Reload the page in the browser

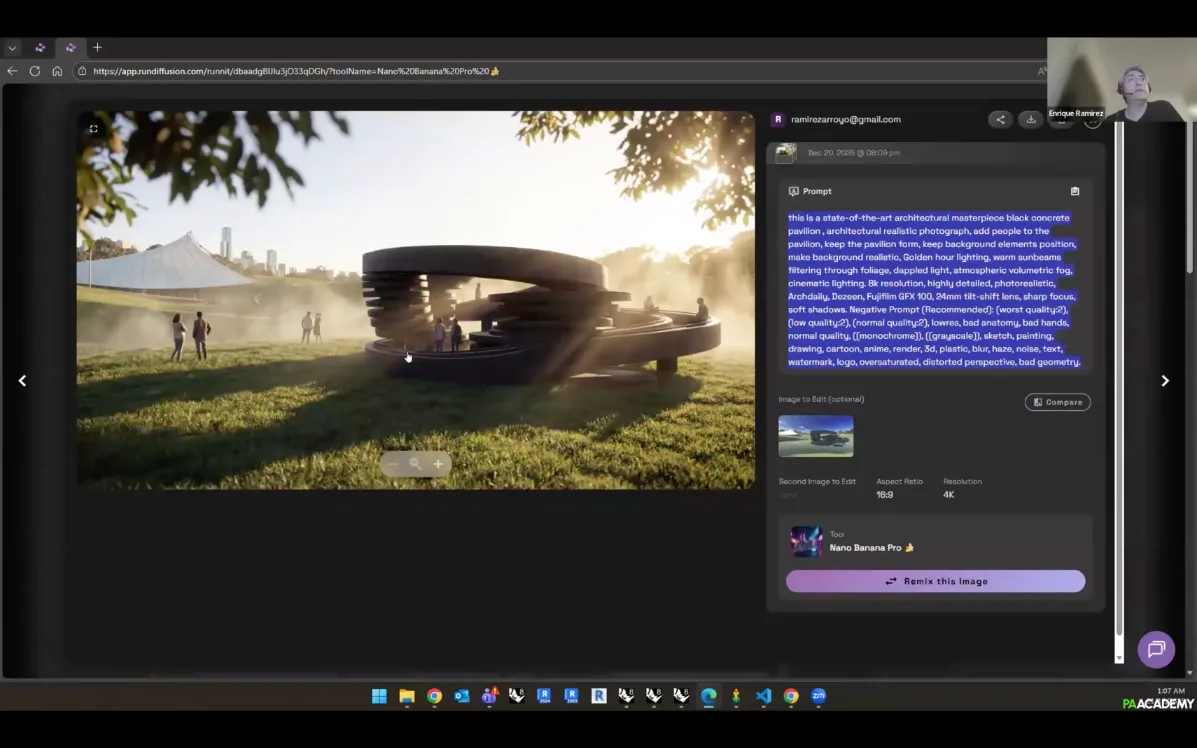(x=35, y=71)
